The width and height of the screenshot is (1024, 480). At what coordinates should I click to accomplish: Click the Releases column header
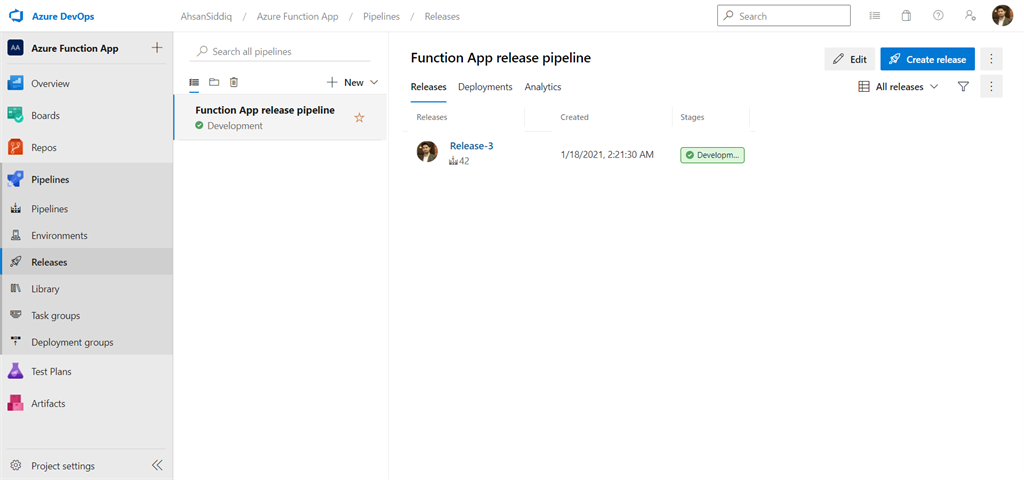point(432,117)
